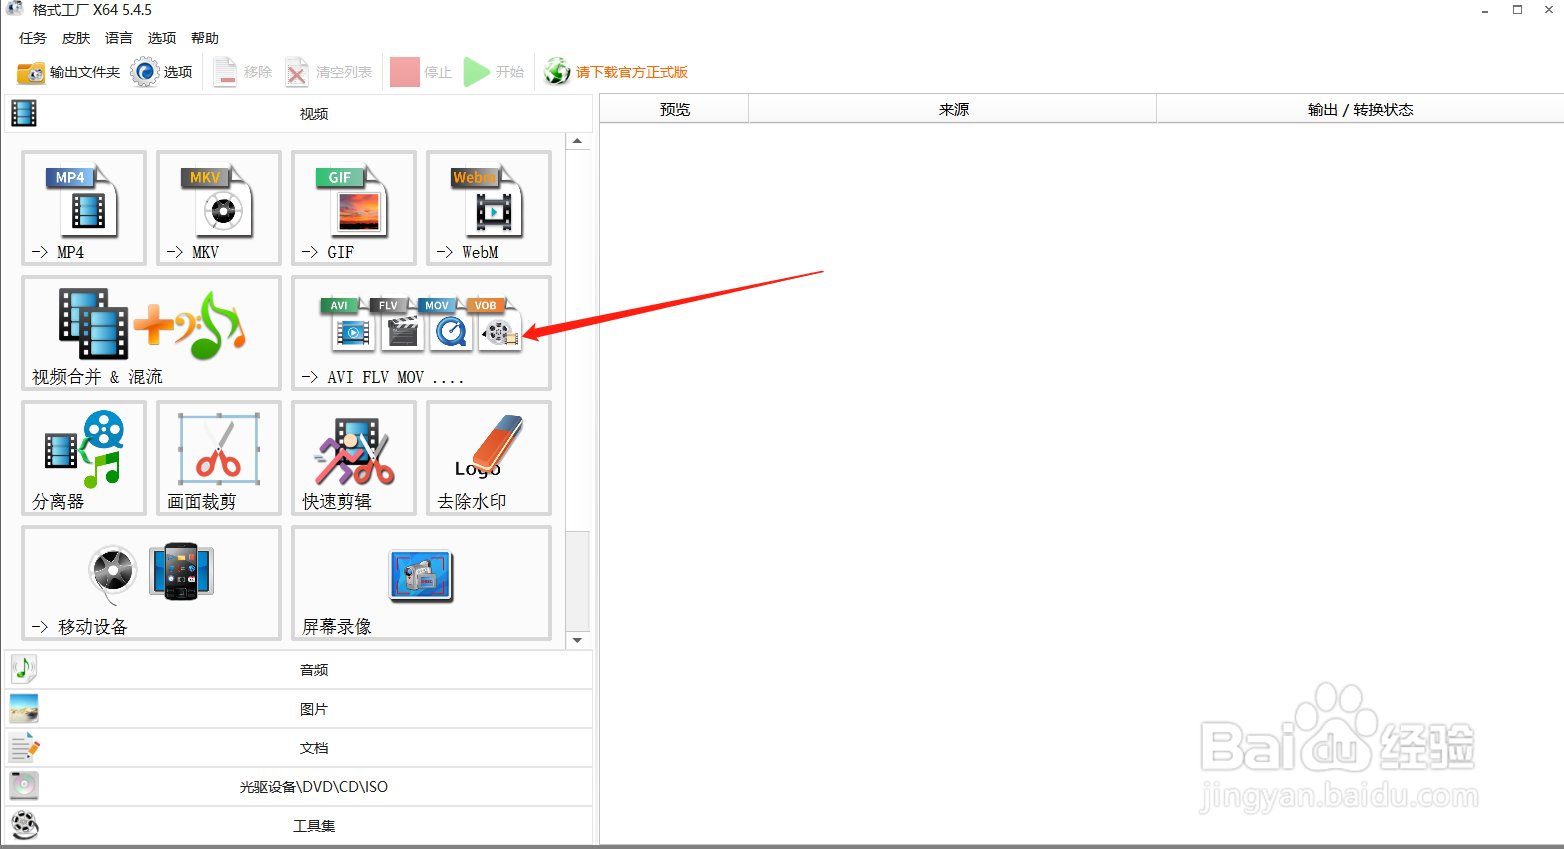Open the 帮助 menu
1564x849 pixels.
point(205,38)
